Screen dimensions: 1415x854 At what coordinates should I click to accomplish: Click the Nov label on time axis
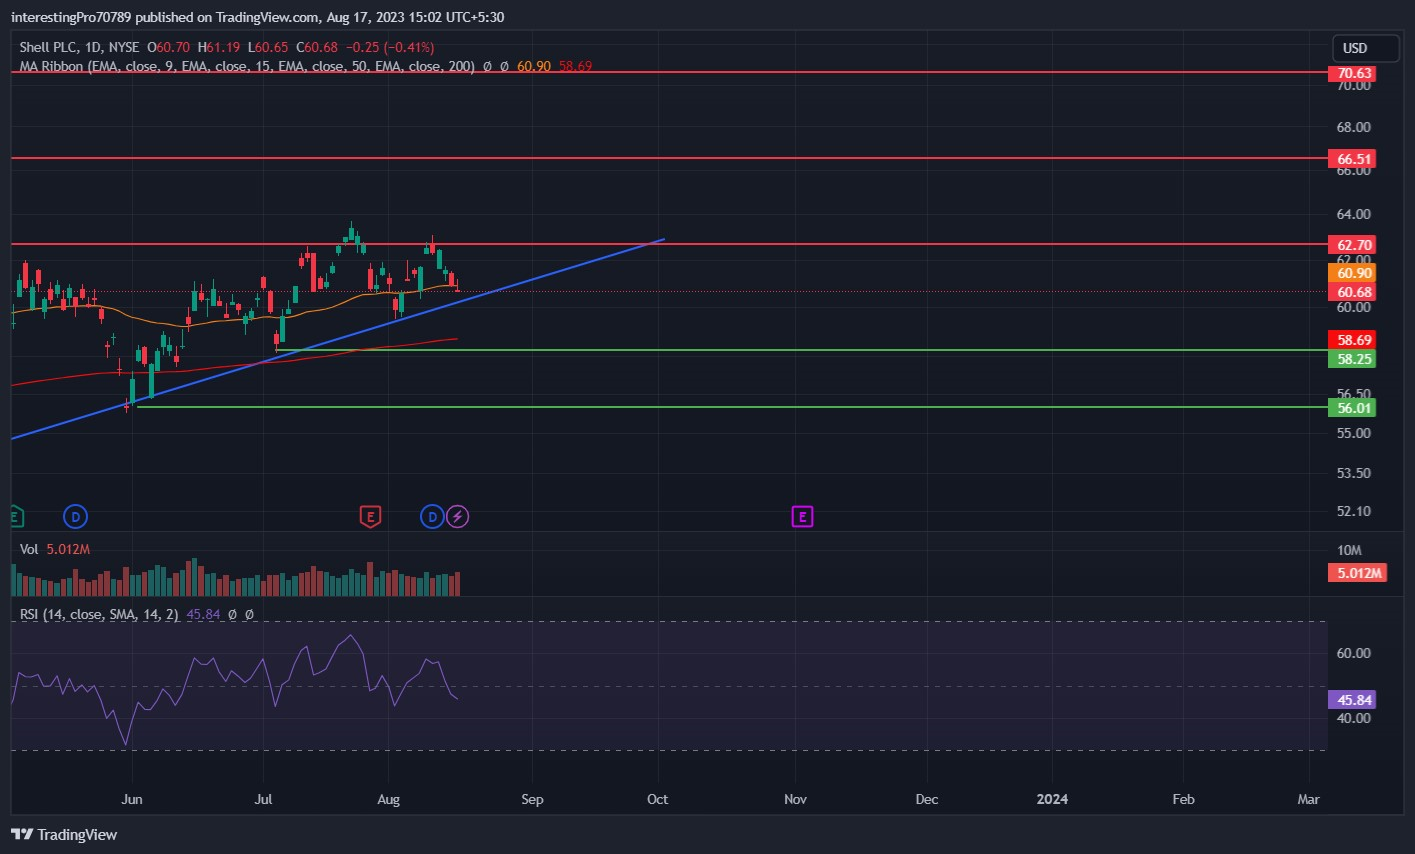(x=796, y=799)
